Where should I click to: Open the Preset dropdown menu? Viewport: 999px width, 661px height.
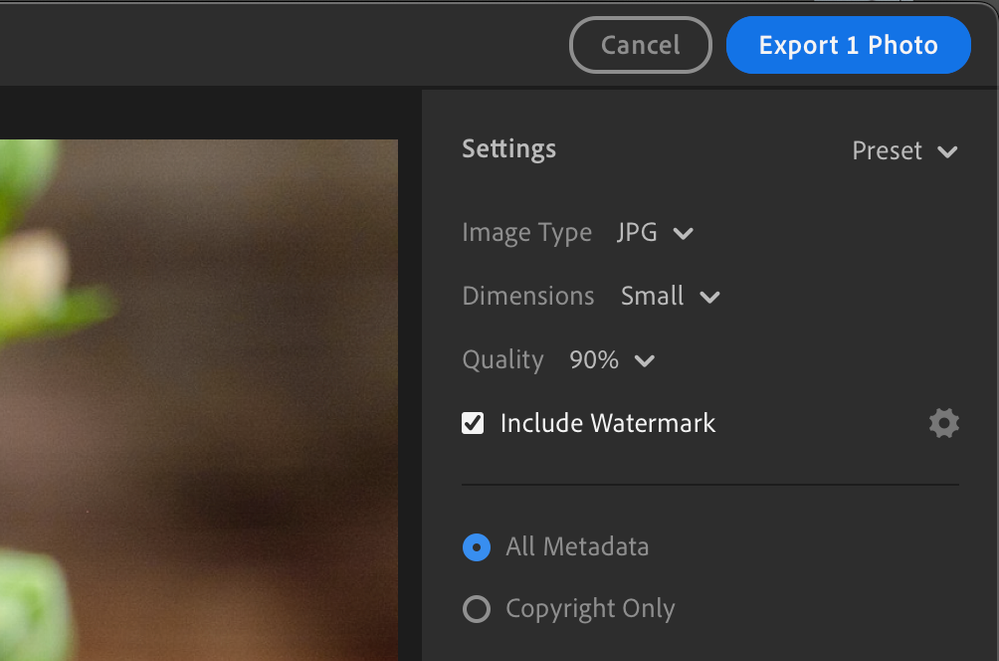click(887, 151)
